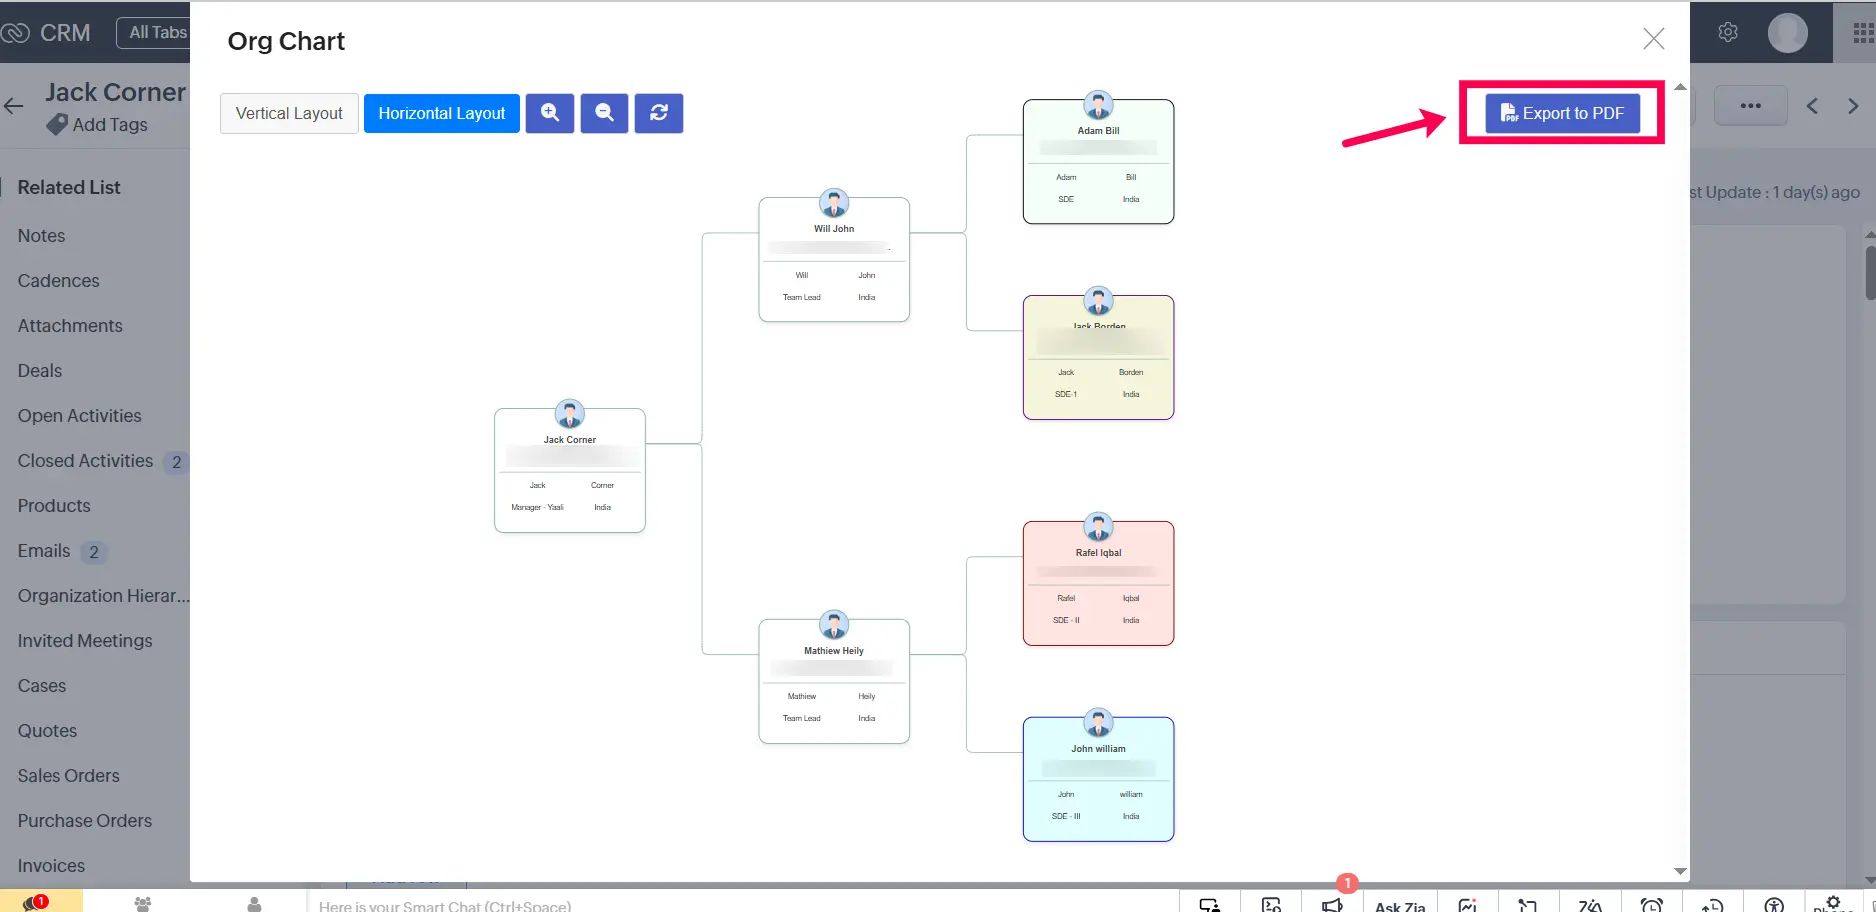The height and width of the screenshot is (912, 1876).
Task: Open the Zoho apps grid
Action: 1861,32
